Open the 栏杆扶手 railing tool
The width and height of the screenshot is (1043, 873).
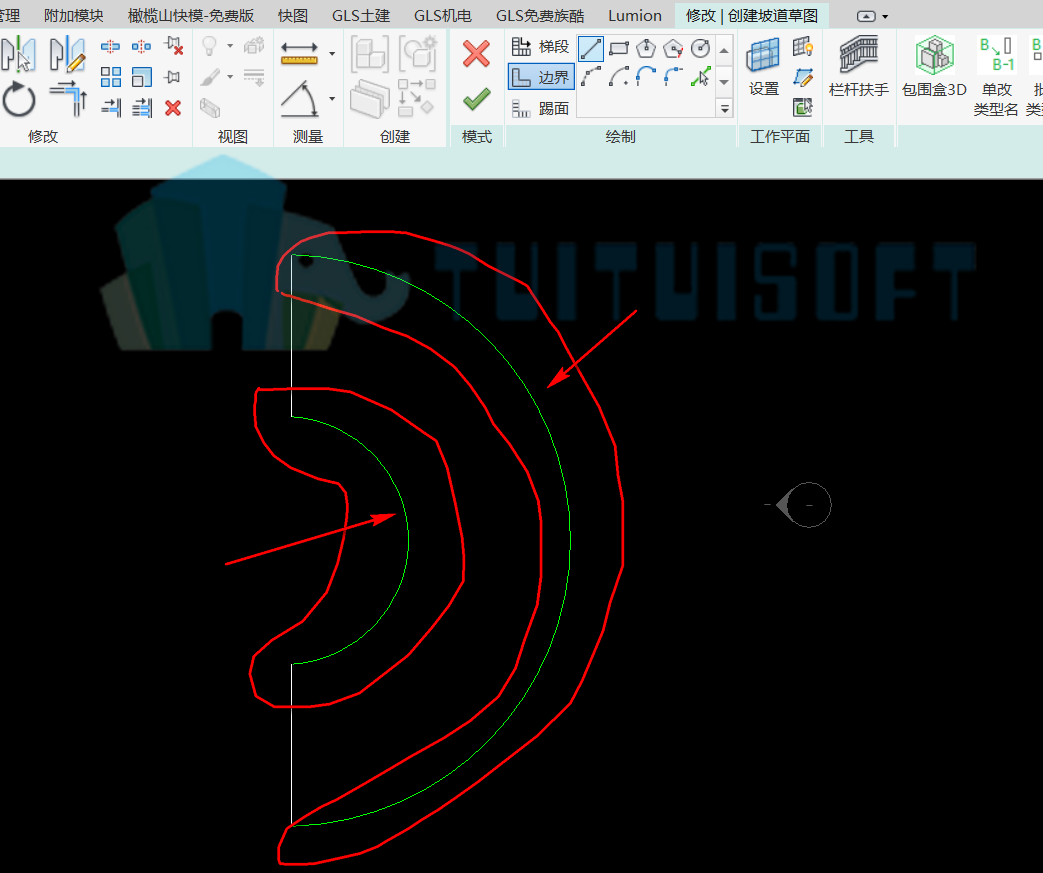pyautogui.click(x=859, y=67)
